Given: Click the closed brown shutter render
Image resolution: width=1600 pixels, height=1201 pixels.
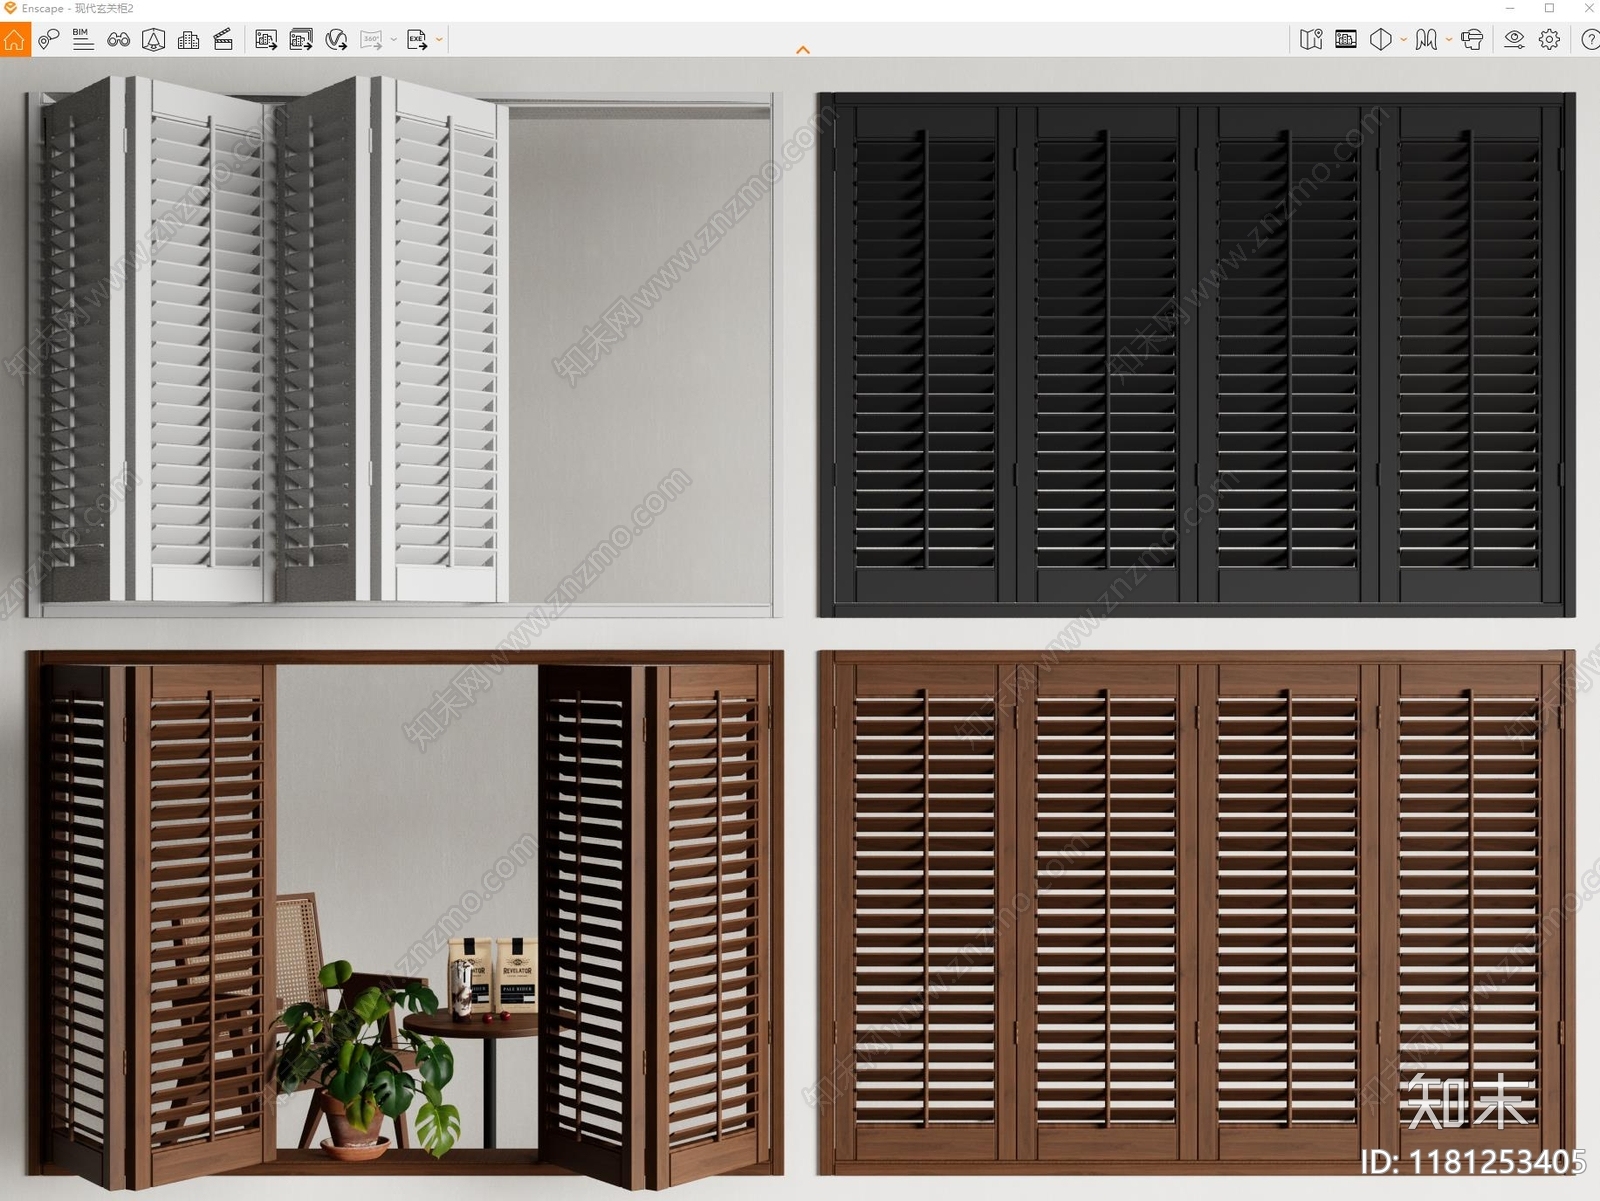Looking at the screenshot, I should (1196, 912).
